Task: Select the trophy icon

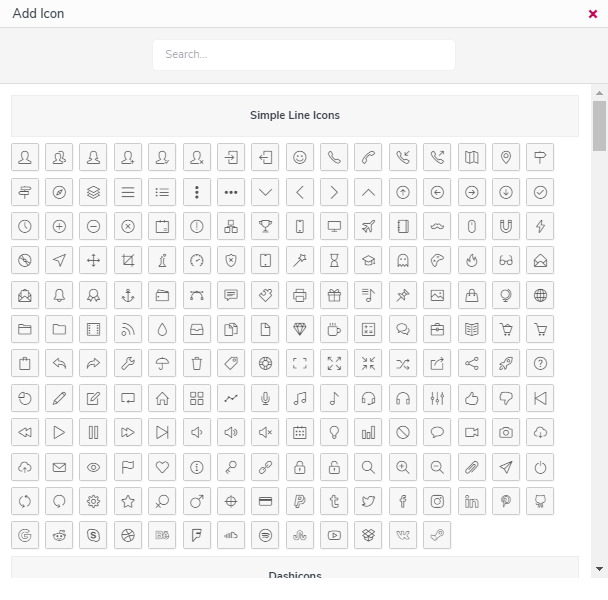Action: click(x=265, y=226)
